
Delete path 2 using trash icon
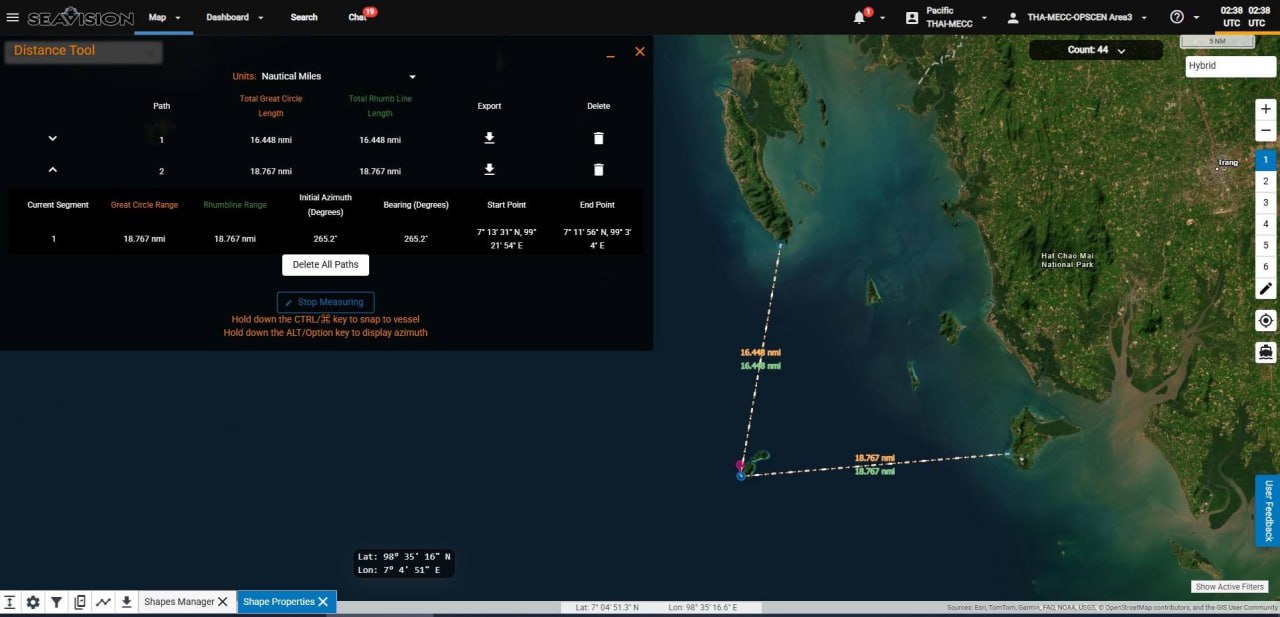[598, 170]
